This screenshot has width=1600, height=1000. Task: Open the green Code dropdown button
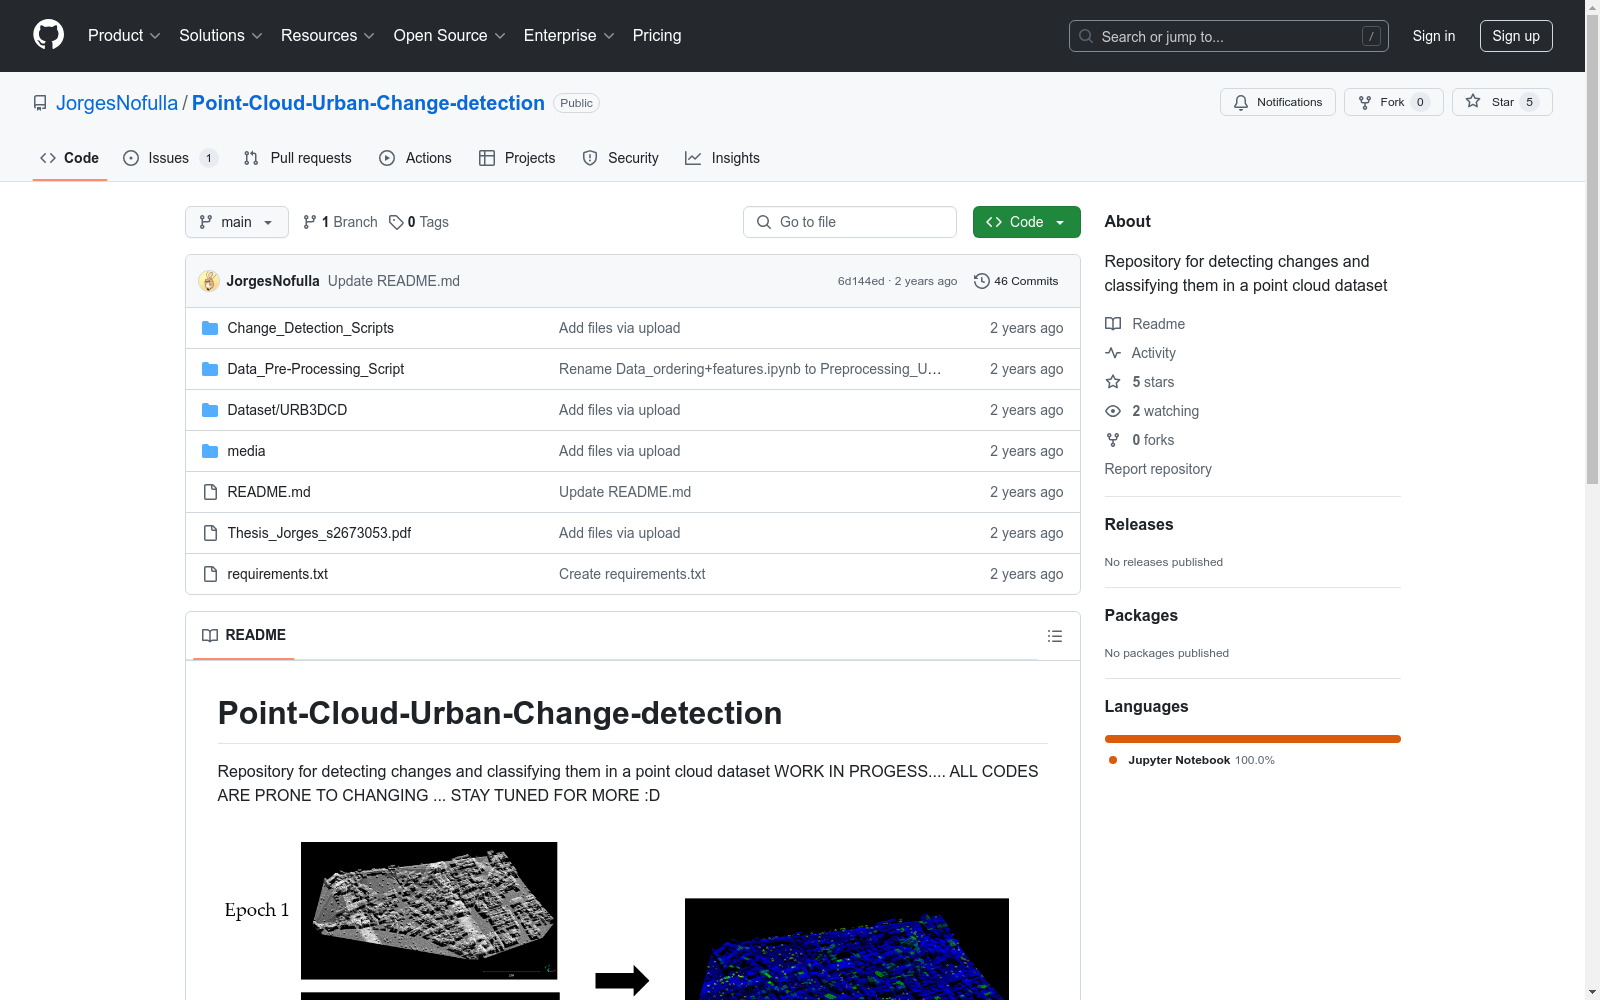pos(1026,222)
